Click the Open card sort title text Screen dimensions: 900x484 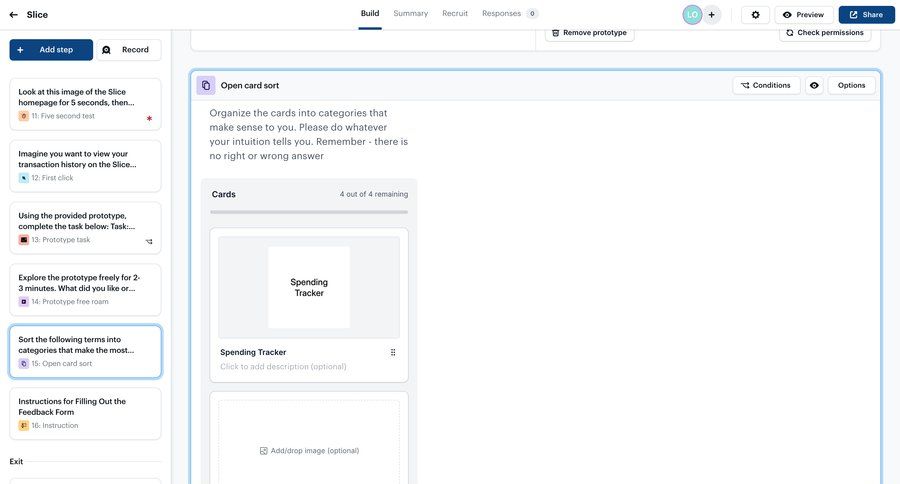[x=250, y=86]
